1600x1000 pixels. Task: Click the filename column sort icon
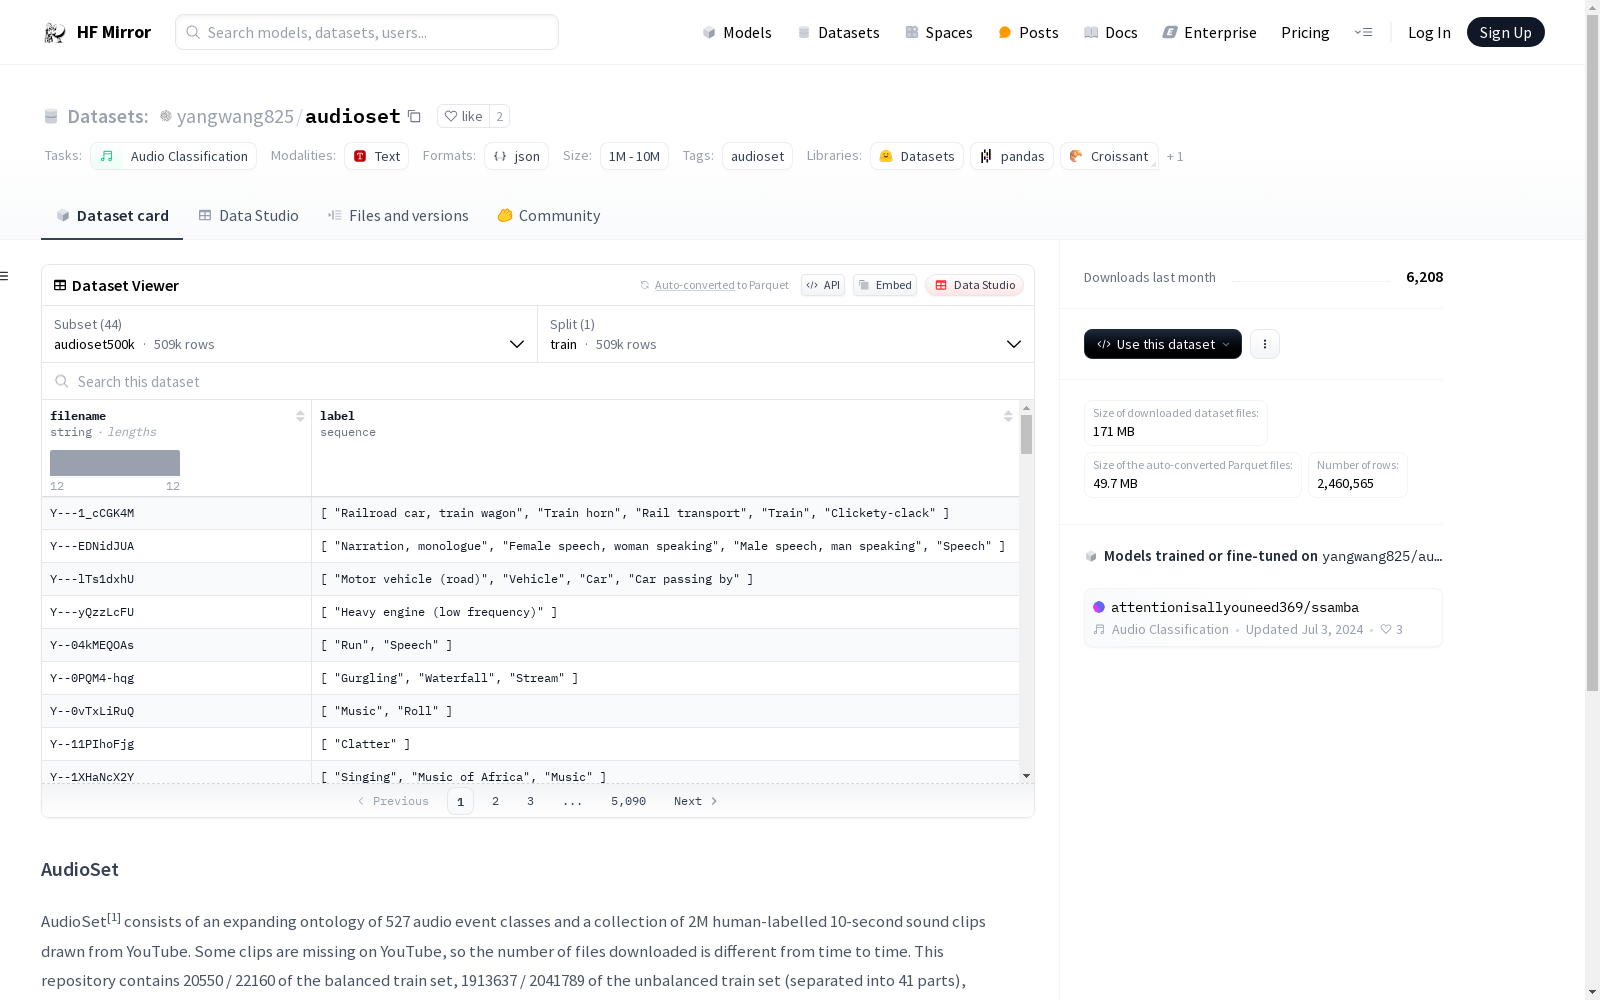coord(300,416)
